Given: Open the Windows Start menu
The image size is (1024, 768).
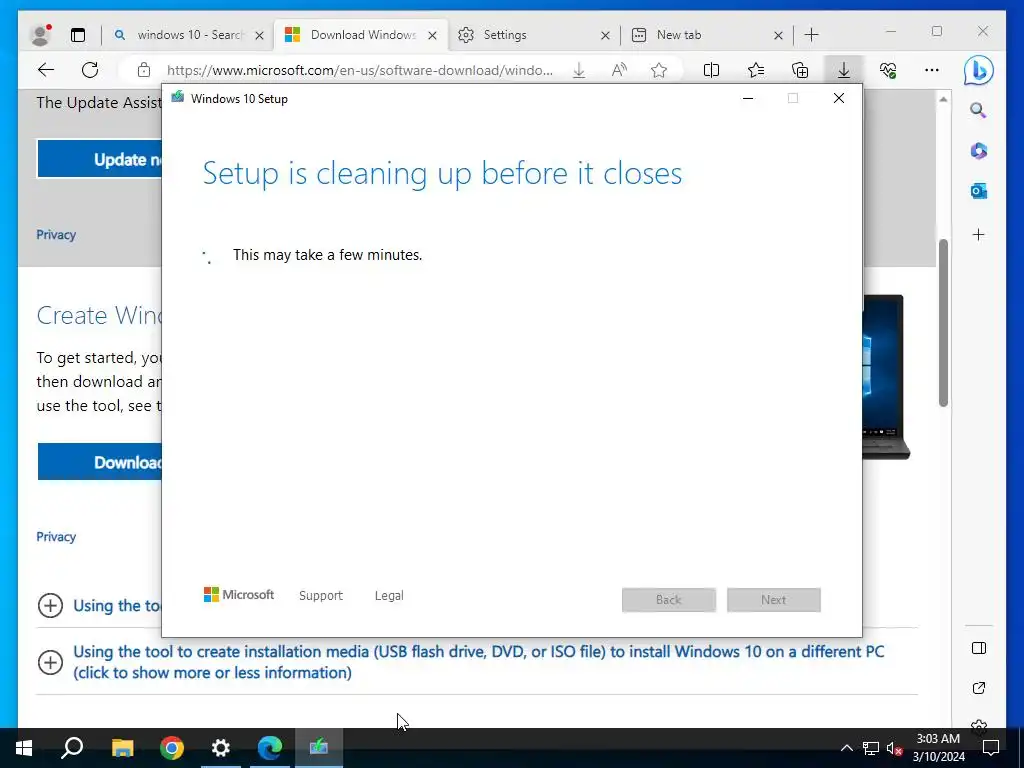Looking at the screenshot, I should point(24,747).
